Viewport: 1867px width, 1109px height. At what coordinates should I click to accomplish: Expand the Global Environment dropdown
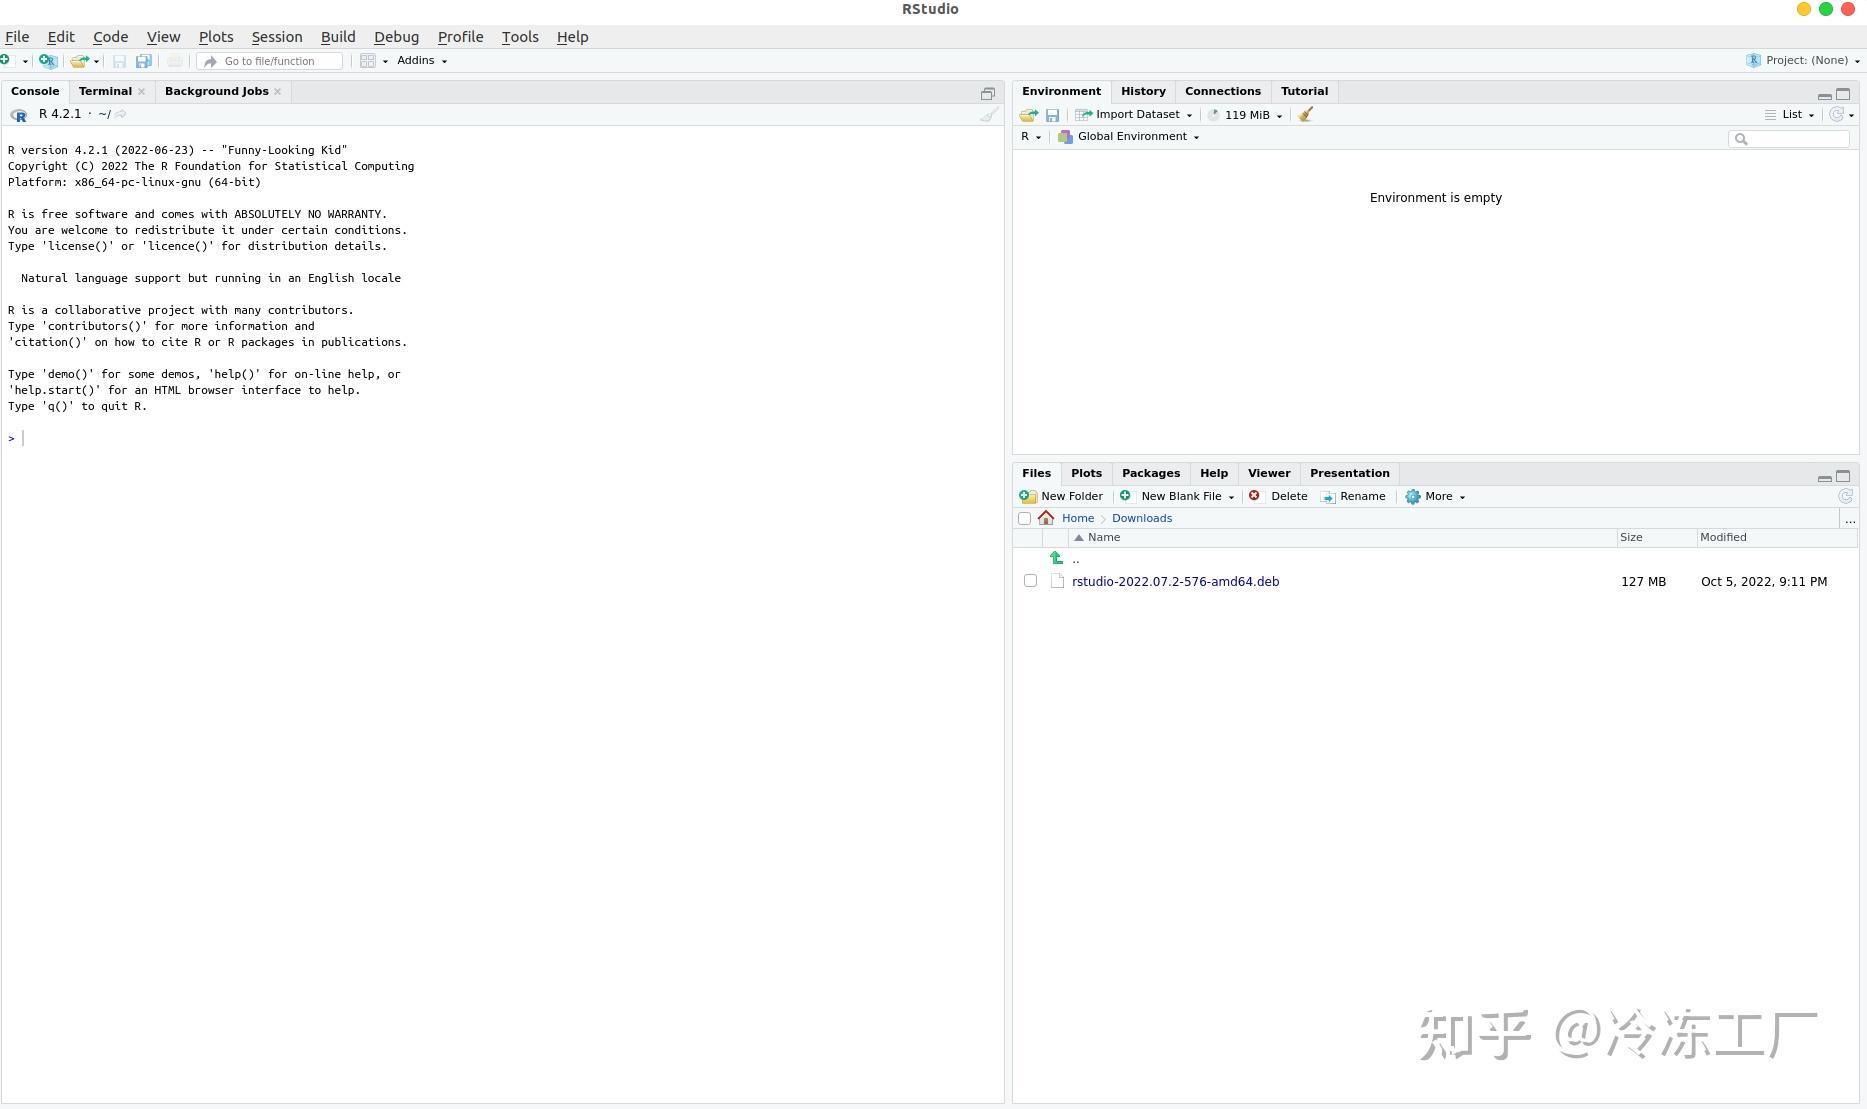click(1129, 137)
